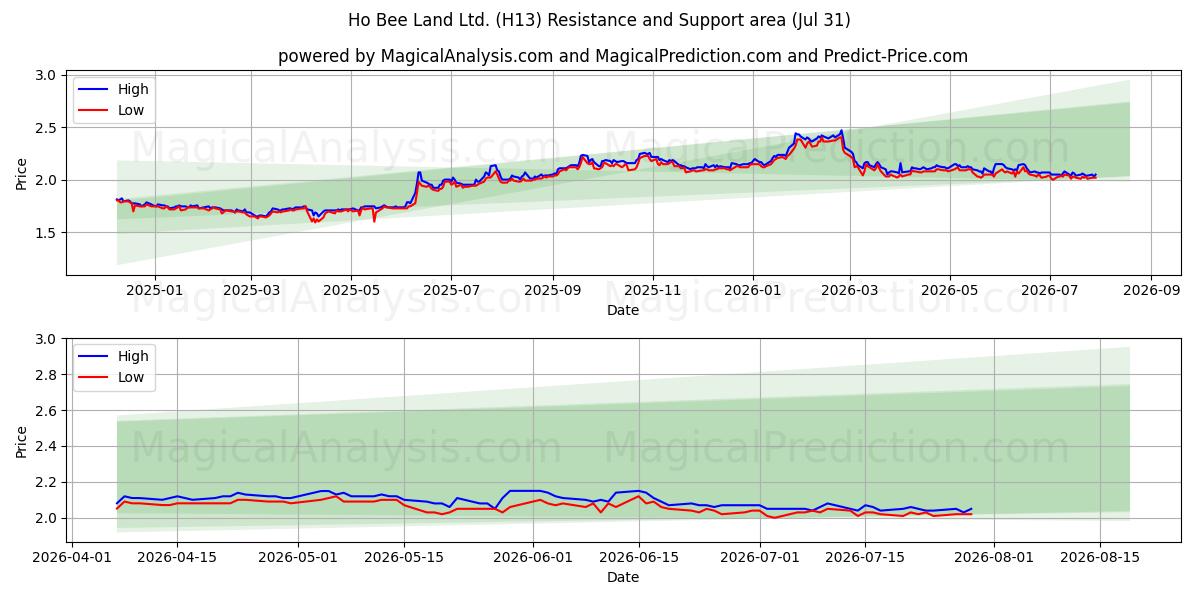The height and width of the screenshot is (600, 1200).
Task: Click the 'Date' axis label under top chart
Action: (x=623, y=311)
